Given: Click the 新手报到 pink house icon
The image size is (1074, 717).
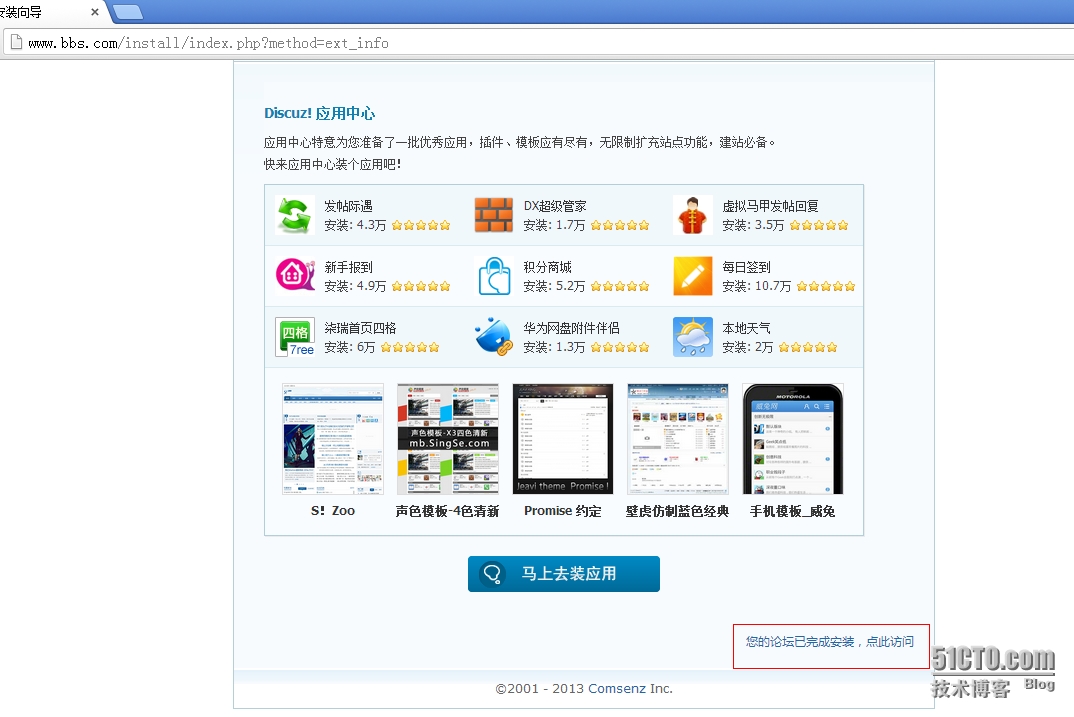Looking at the screenshot, I should [295, 276].
